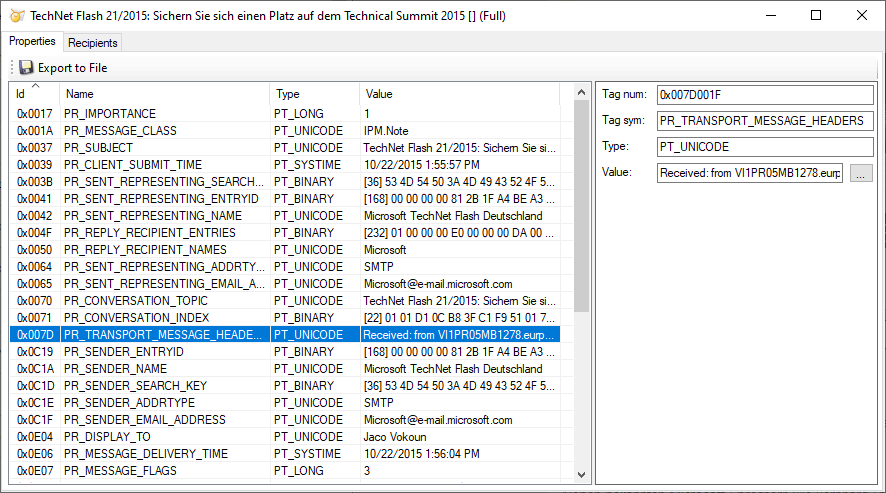Open the ellipsis button next to Value field
Image resolution: width=886 pixels, height=493 pixels.
(861, 173)
